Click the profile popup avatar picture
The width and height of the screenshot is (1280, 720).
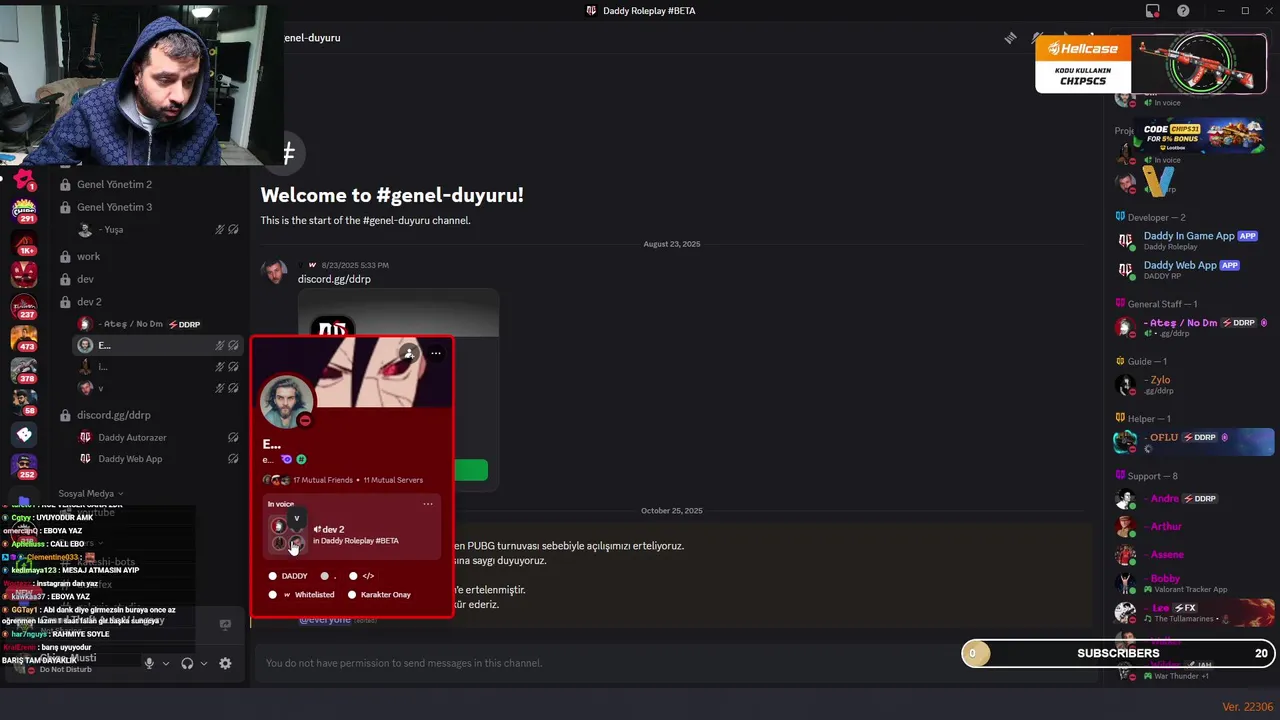tap(287, 400)
